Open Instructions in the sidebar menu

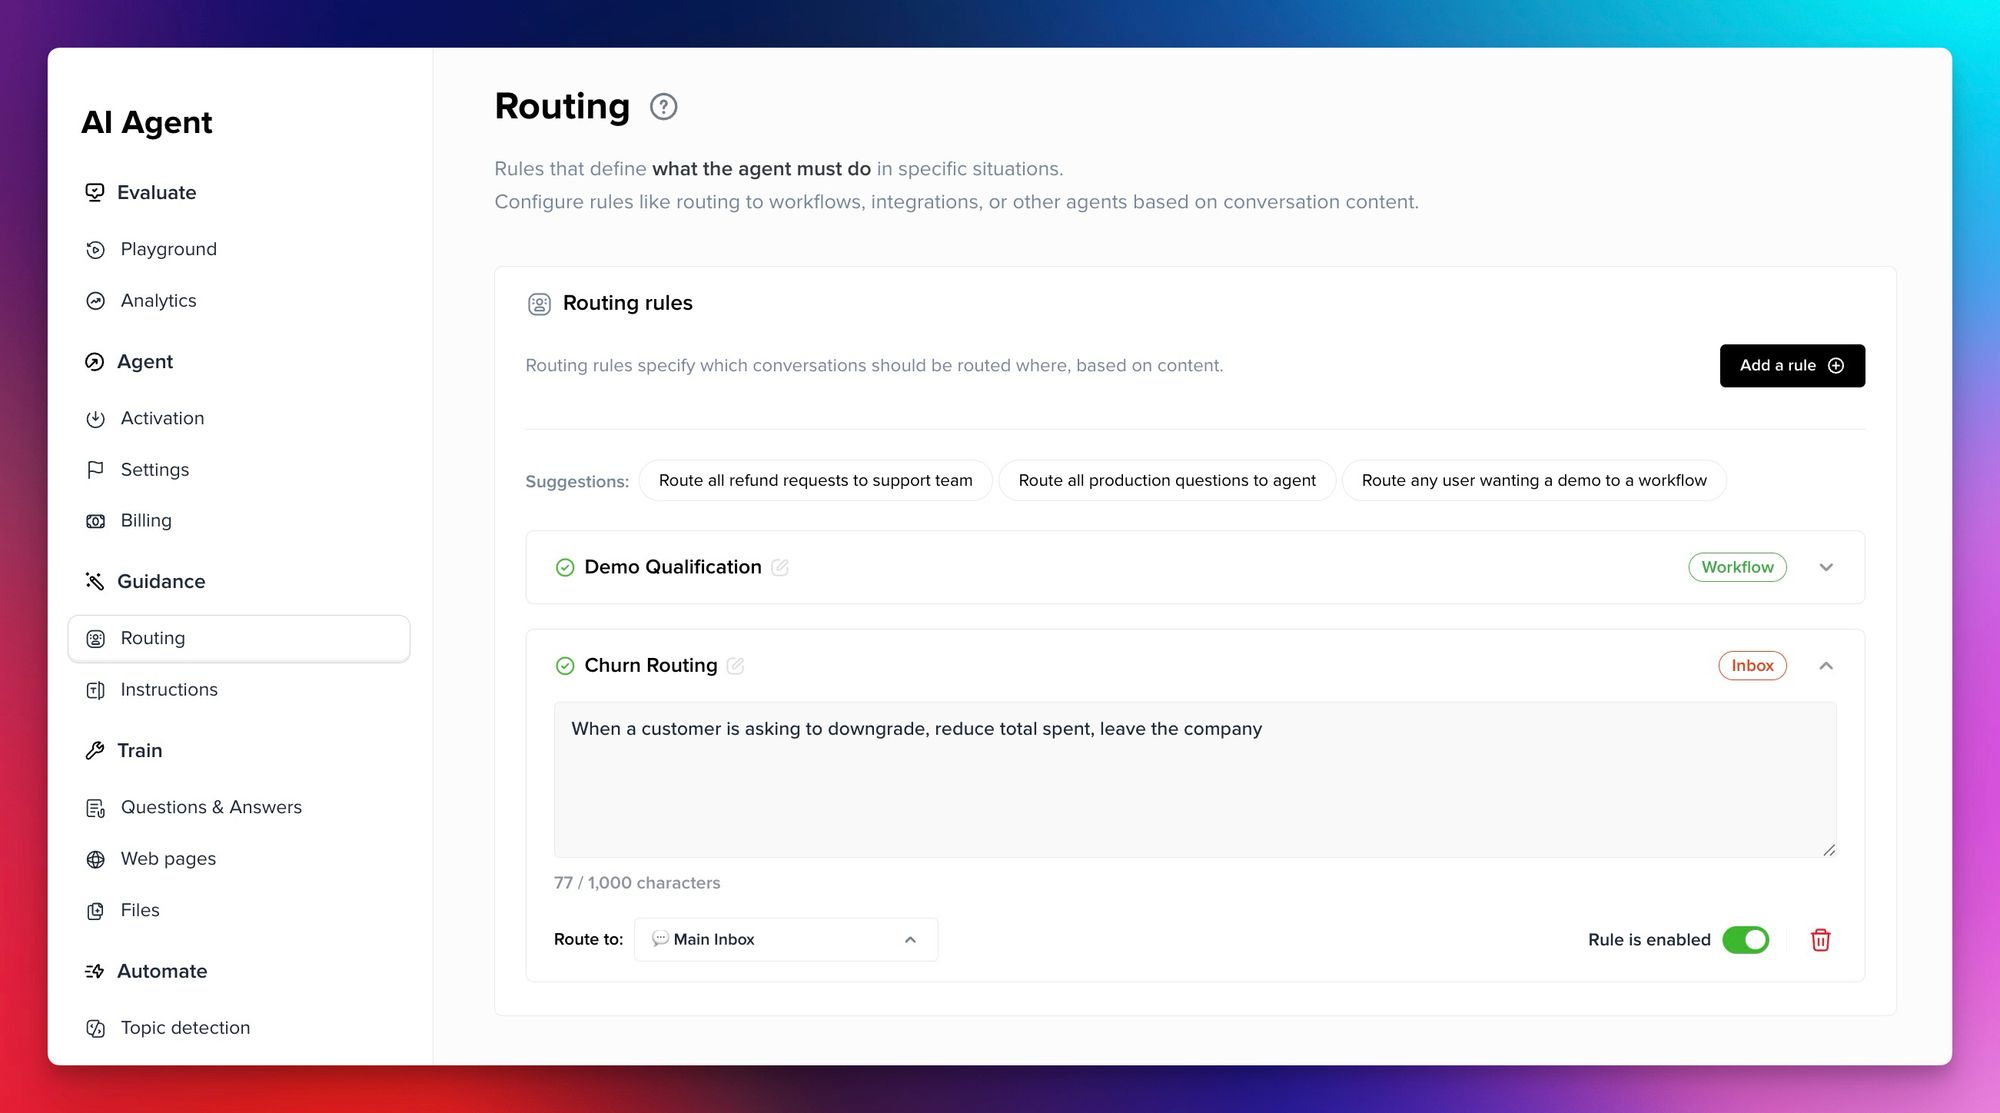click(169, 690)
